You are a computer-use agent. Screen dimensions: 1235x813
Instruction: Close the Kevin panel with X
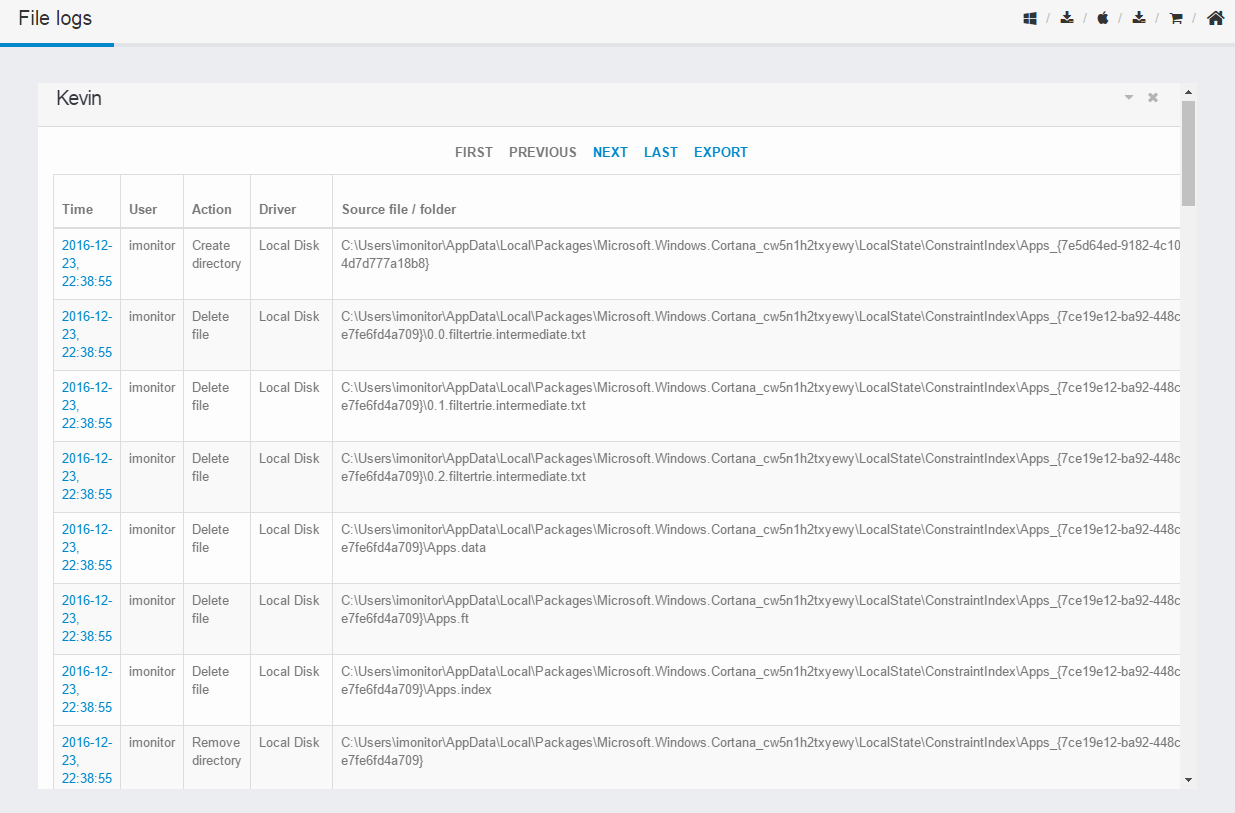pos(1153,97)
